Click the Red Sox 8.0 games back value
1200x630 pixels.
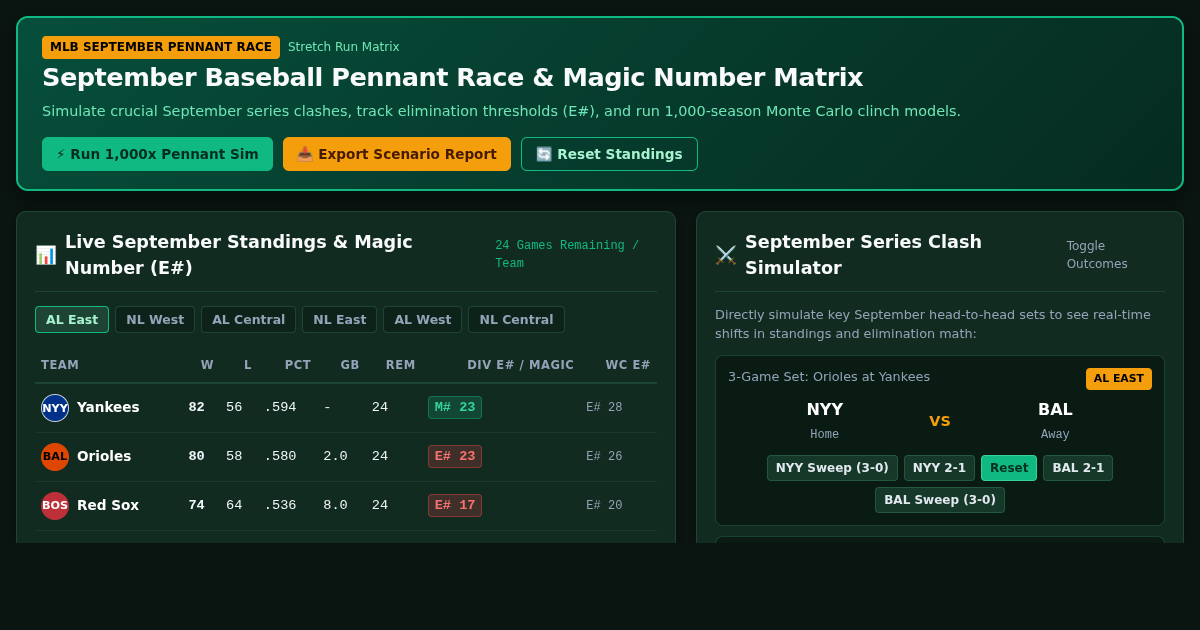[335, 506]
